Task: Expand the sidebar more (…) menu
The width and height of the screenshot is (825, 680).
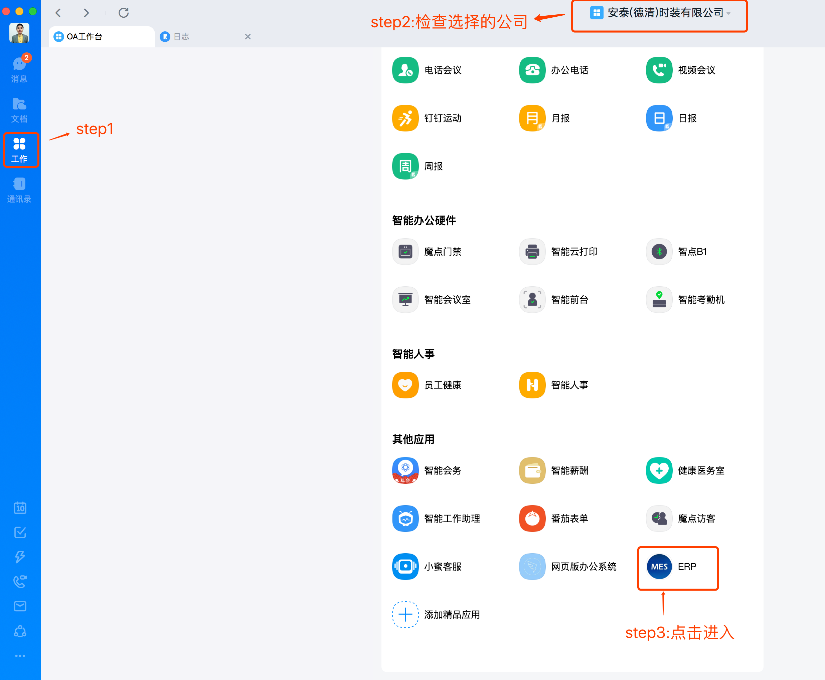Action: (20, 656)
